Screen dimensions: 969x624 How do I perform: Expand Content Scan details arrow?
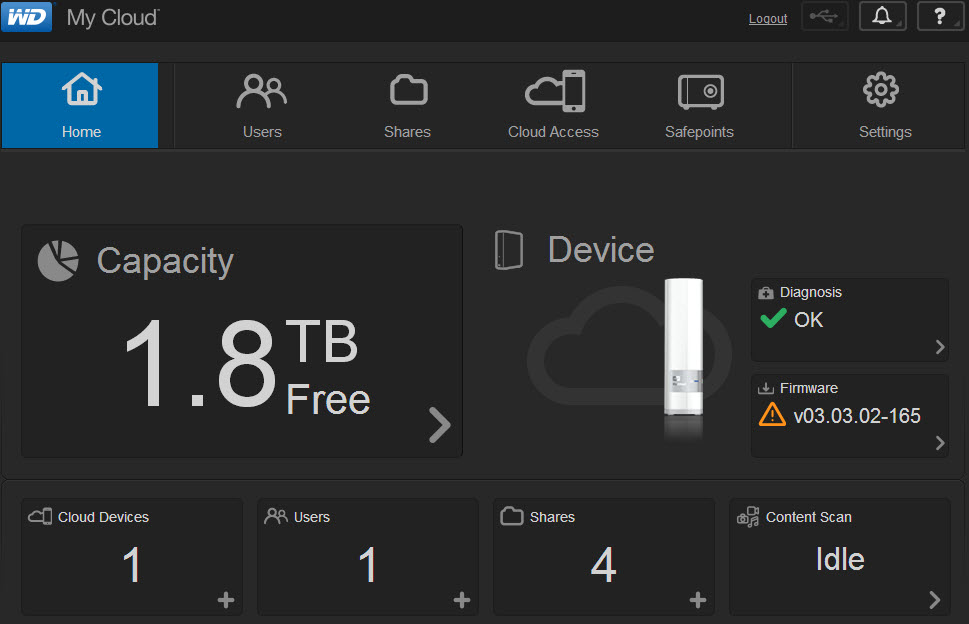point(934,600)
